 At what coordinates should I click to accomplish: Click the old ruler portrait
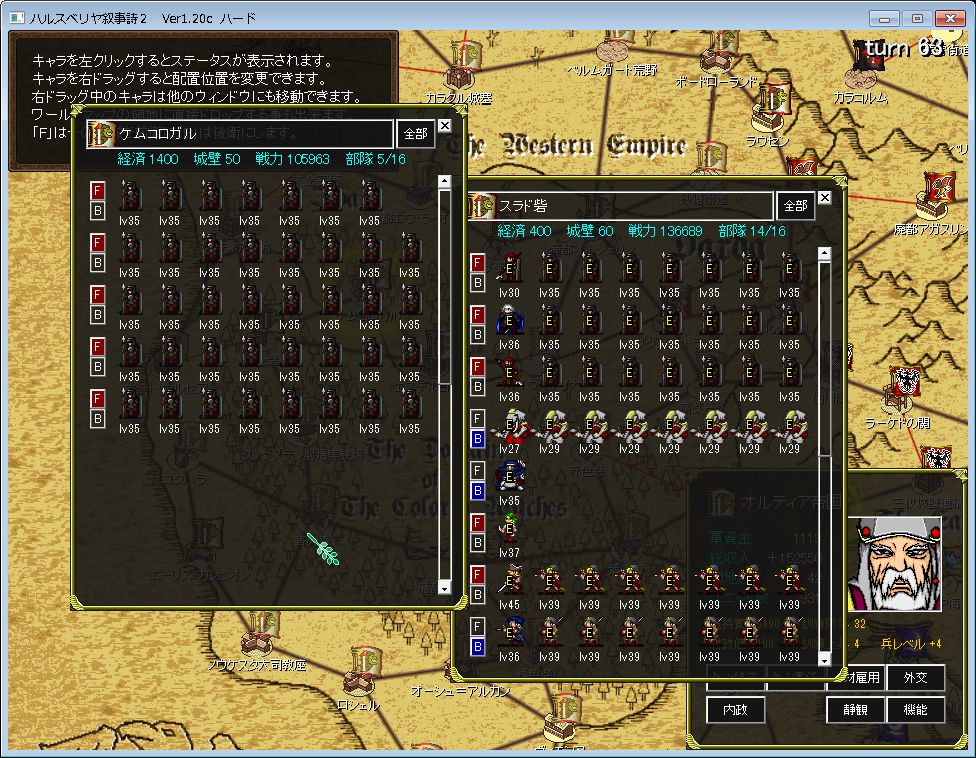click(x=894, y=563)
